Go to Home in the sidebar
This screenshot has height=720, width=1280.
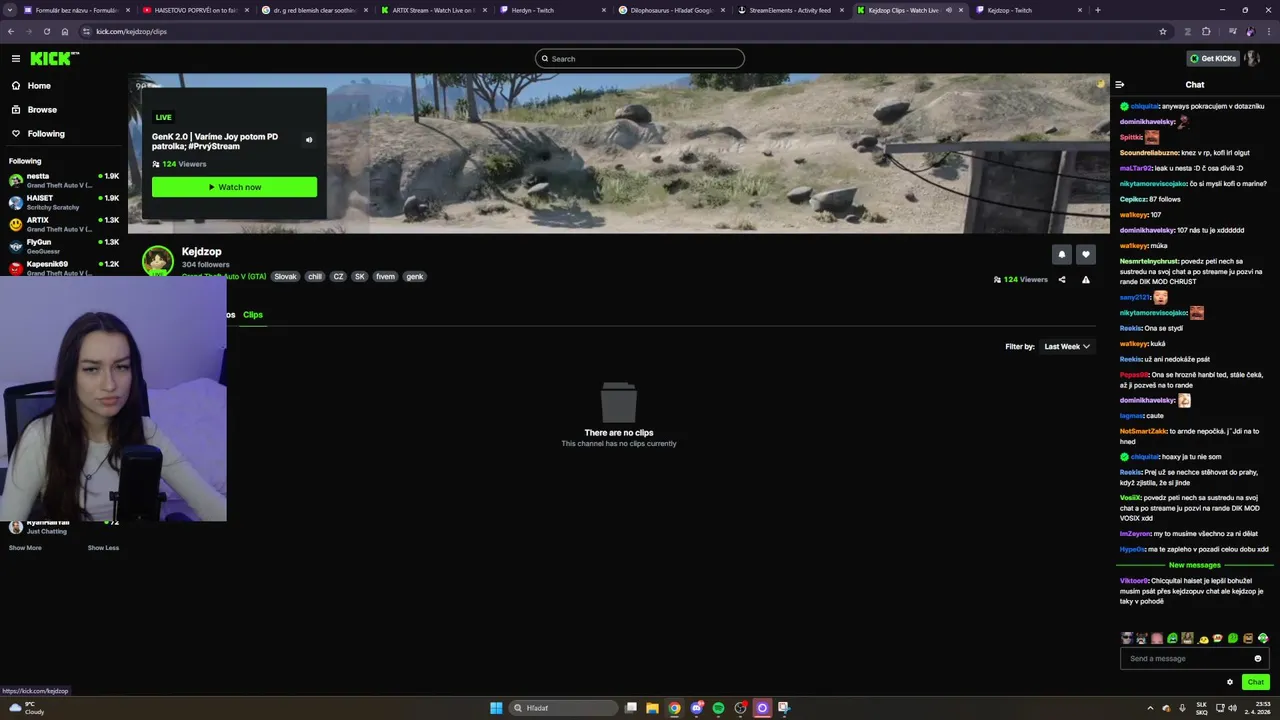point(39,86)
